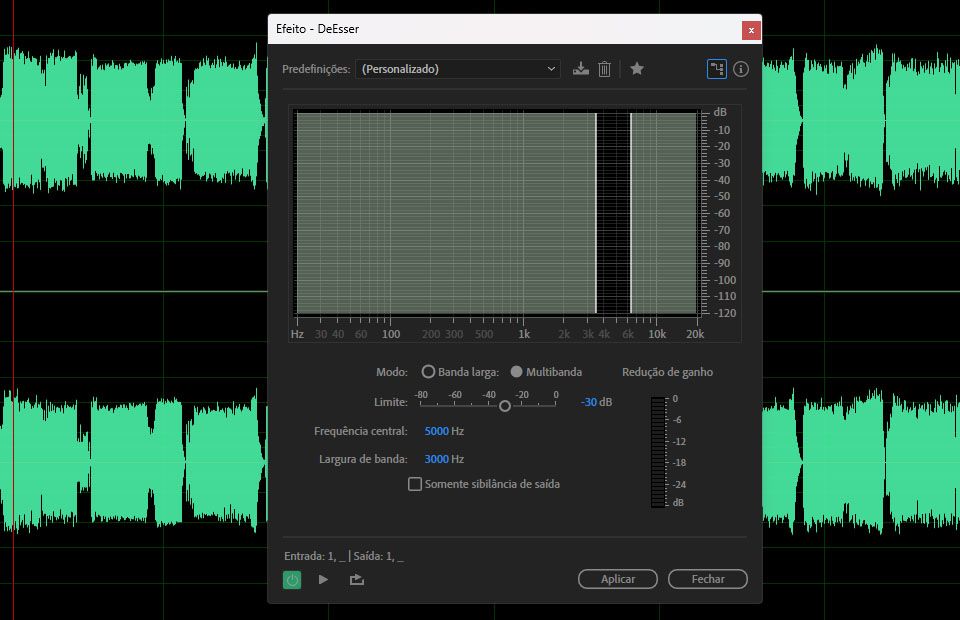Click the Entrada: 1, _ | Saída: 1, _ text
This screenshot has width=960, height=620.
coord(344,556)
